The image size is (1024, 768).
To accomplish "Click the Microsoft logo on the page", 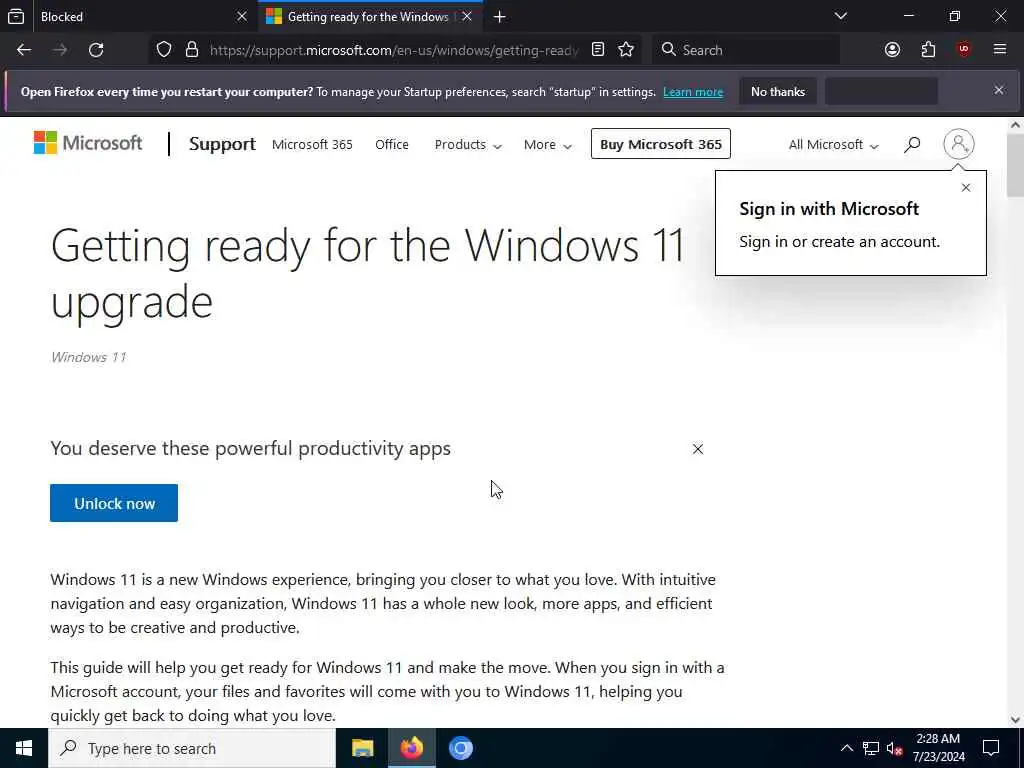I will [88, 143].
